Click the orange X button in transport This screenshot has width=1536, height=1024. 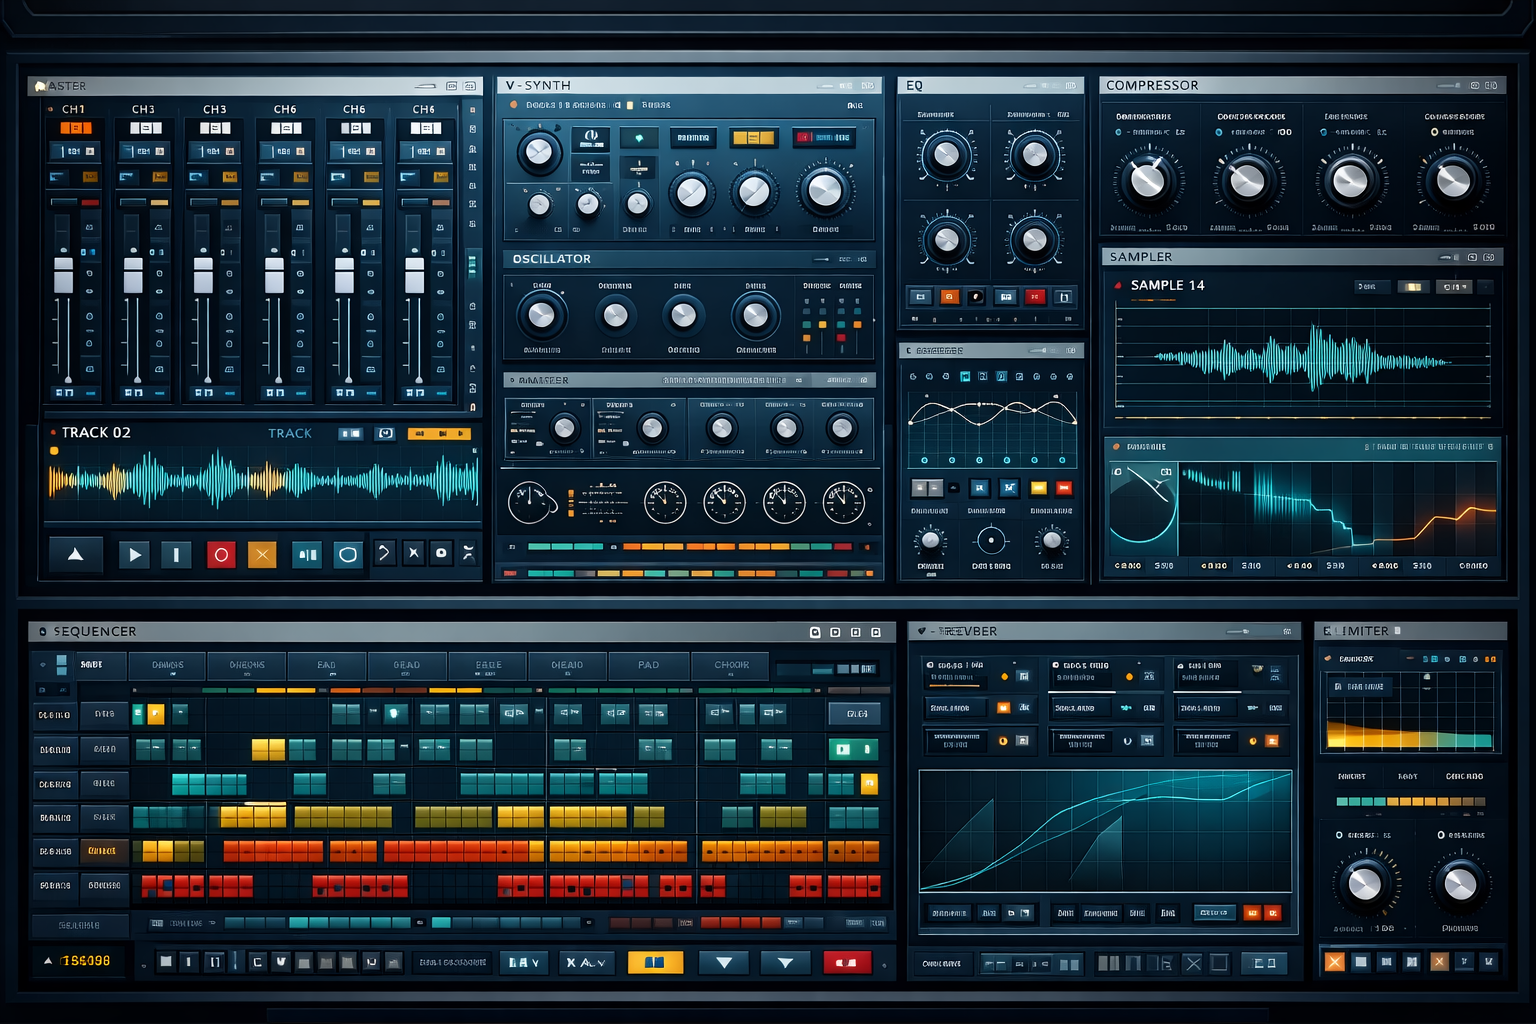pos(262,554)
